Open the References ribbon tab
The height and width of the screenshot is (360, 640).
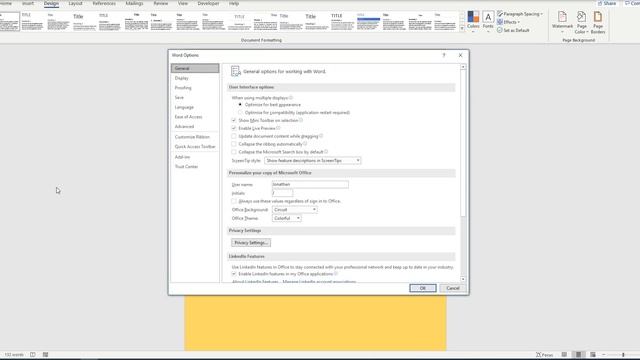point(104,3)
